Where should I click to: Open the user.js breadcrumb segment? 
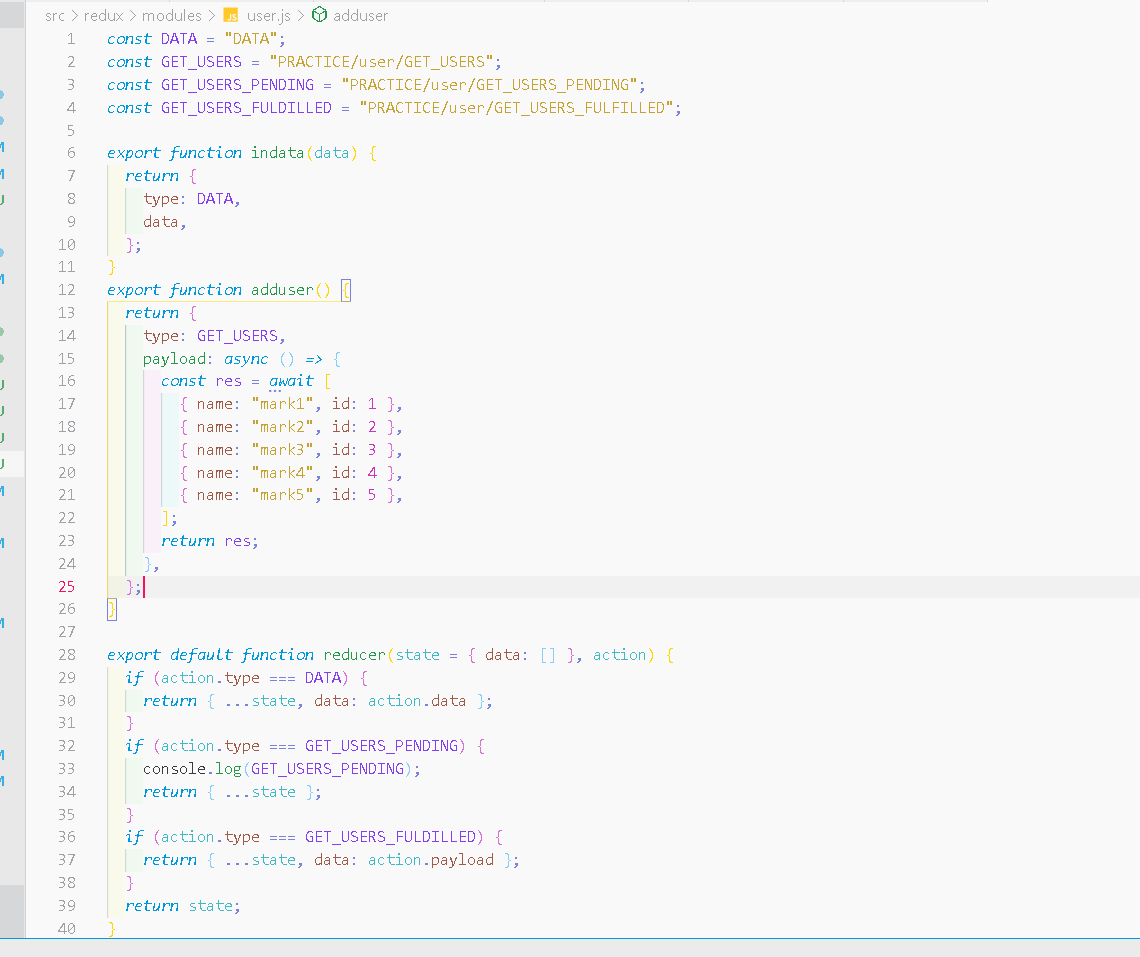(x=269, y=15)
